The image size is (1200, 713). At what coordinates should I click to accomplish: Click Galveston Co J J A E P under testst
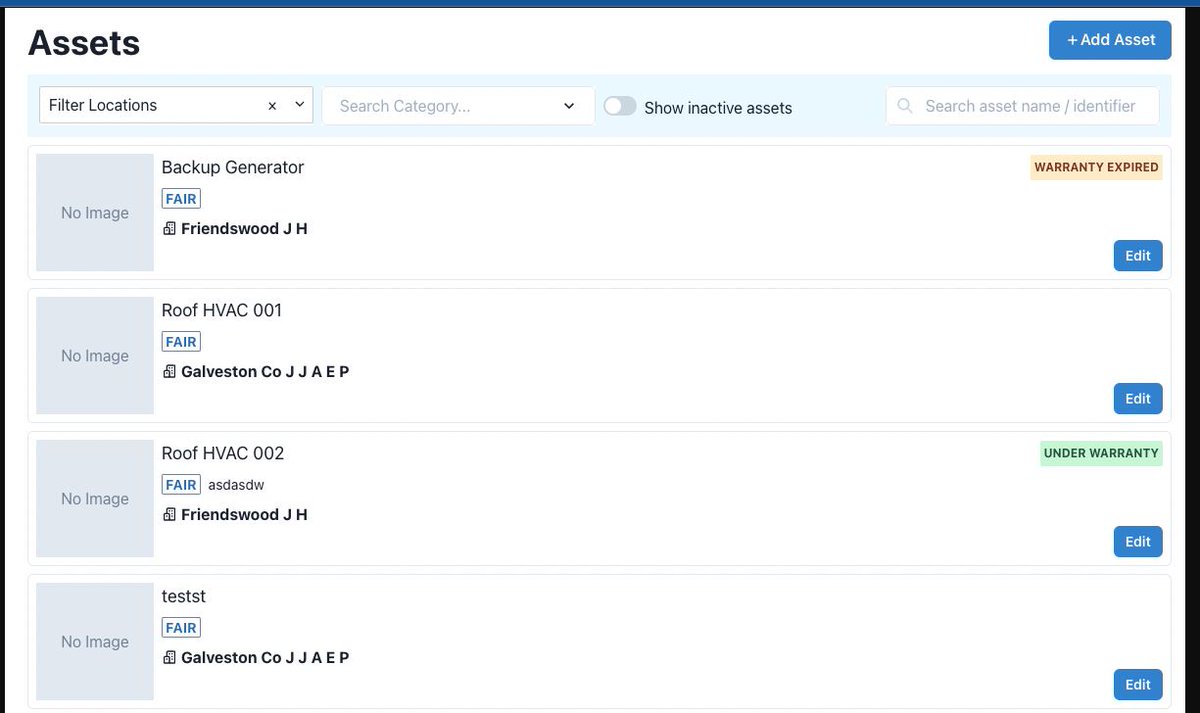265,658
